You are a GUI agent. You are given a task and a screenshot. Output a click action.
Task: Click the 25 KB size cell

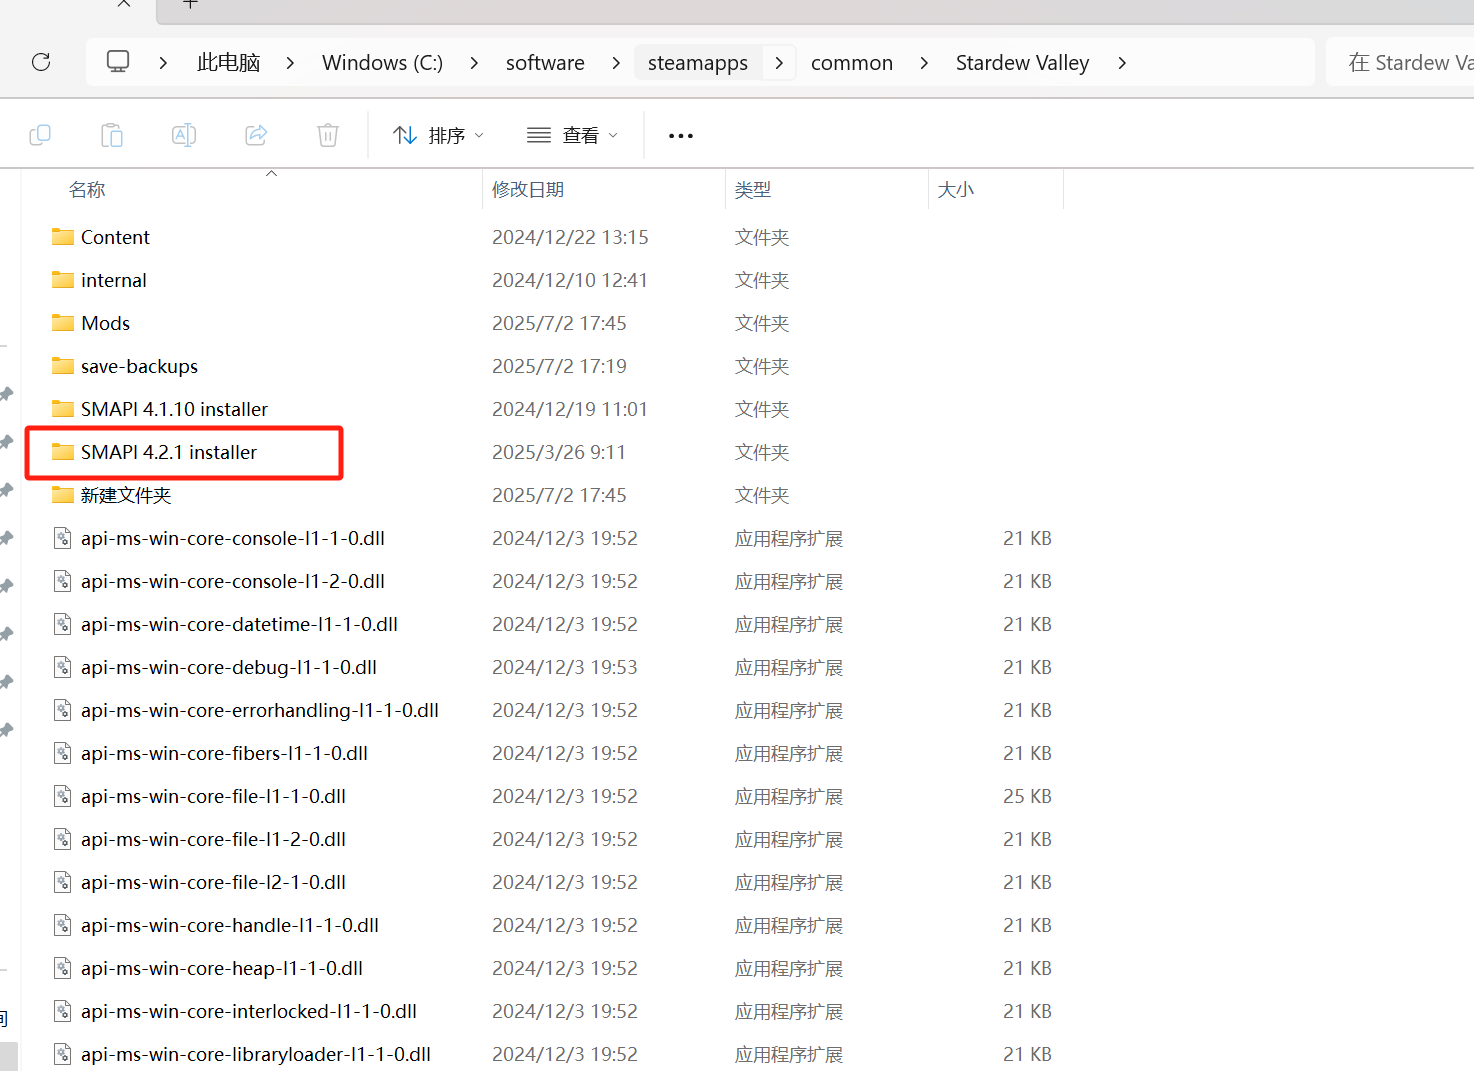1027,796
